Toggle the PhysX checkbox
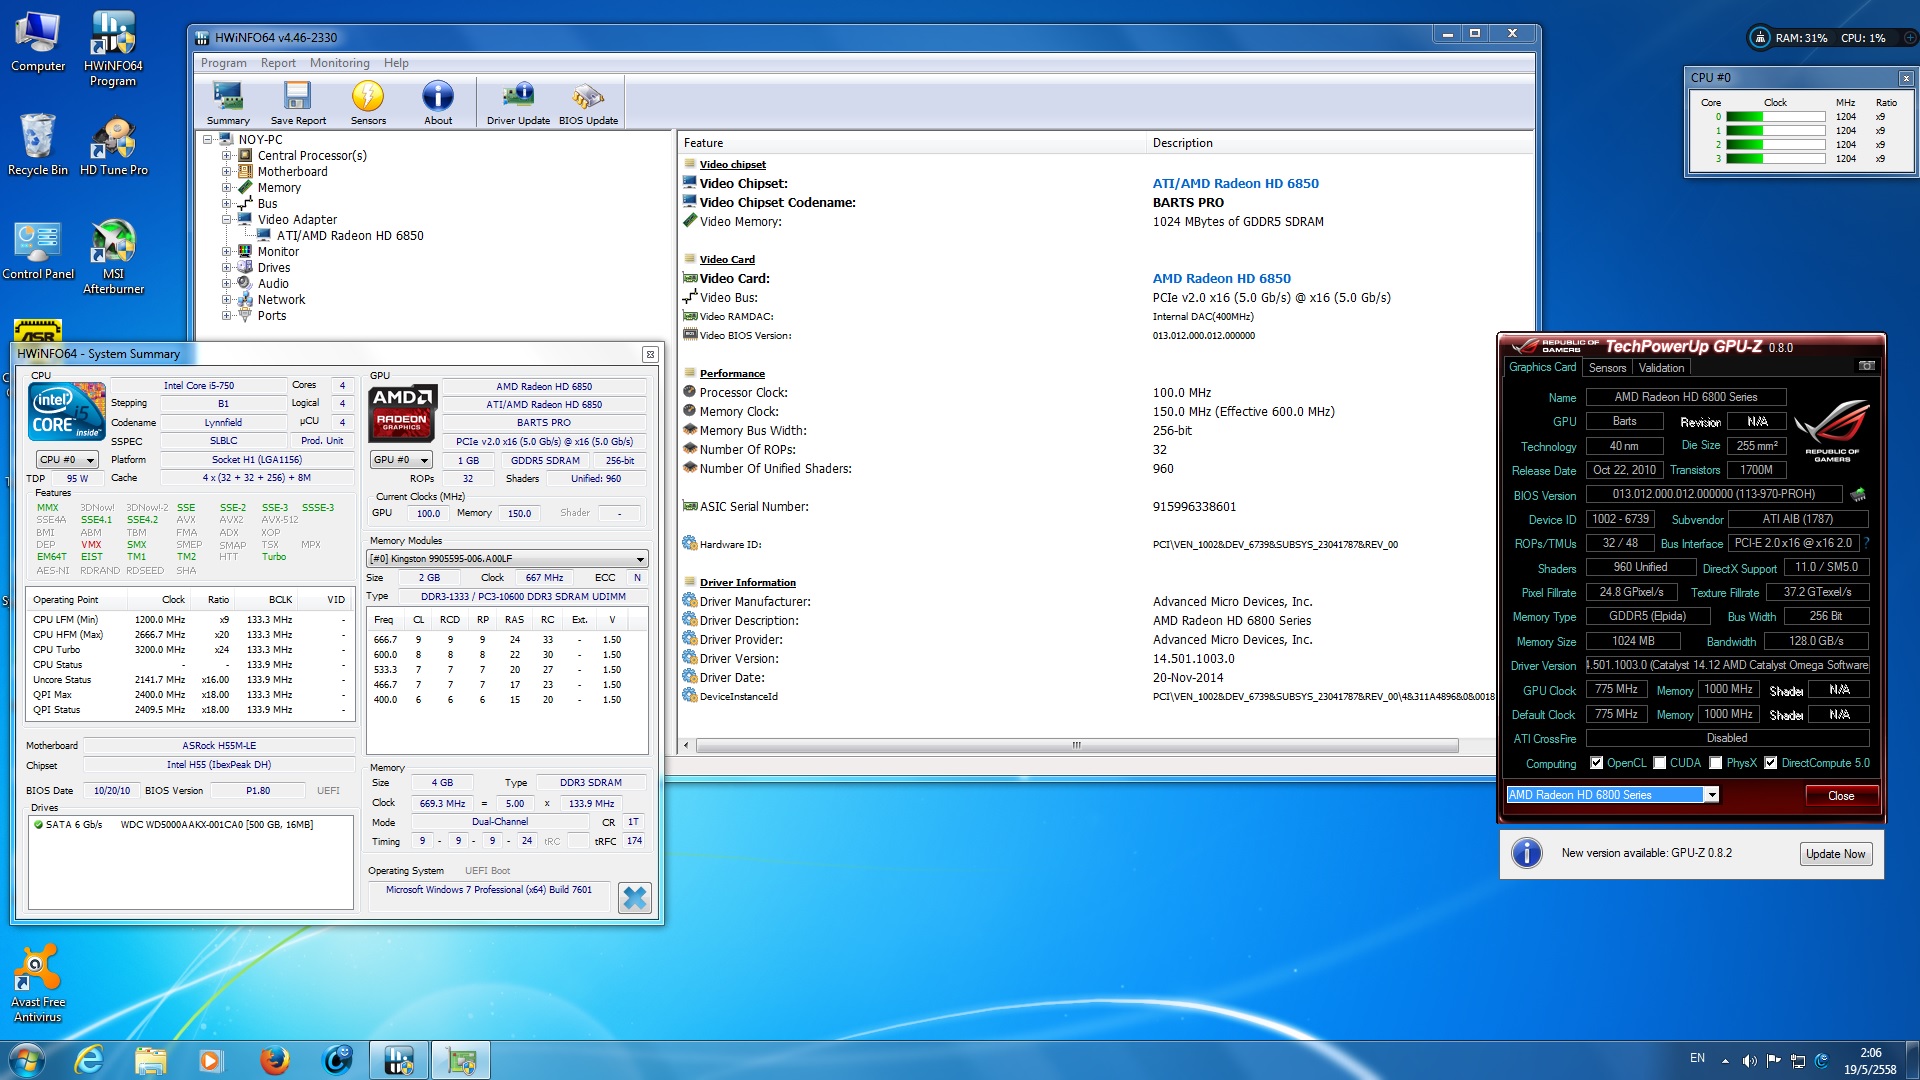The image size is (1920, 1080). 1716,763
